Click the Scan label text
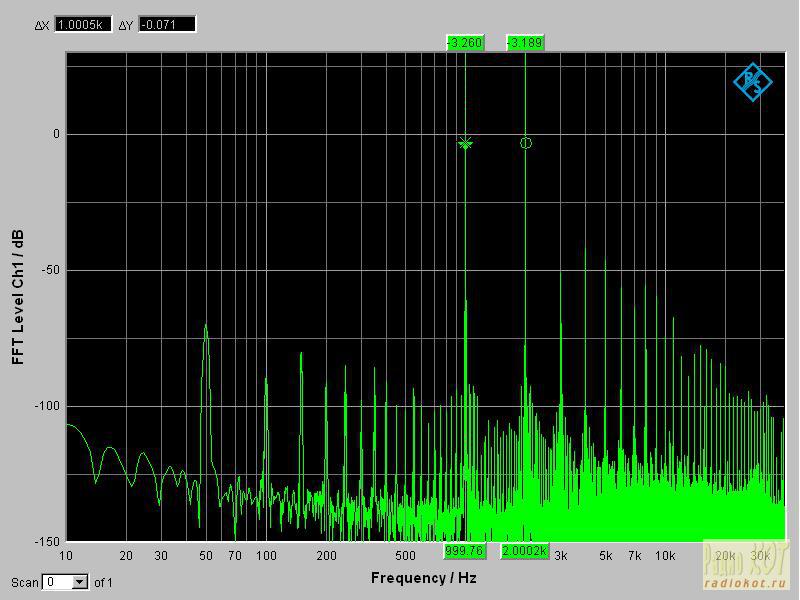The height and width of the screenshot is (600, 800). click(x=25, y=583)
